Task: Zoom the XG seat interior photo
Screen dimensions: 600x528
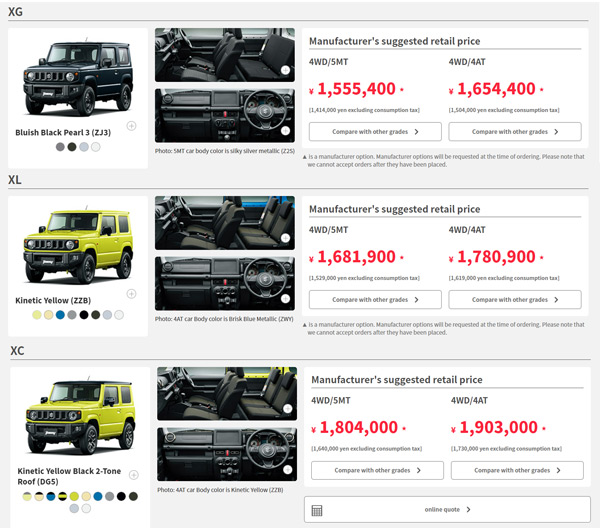Action: pyautogui.click(x=285, y=71)
